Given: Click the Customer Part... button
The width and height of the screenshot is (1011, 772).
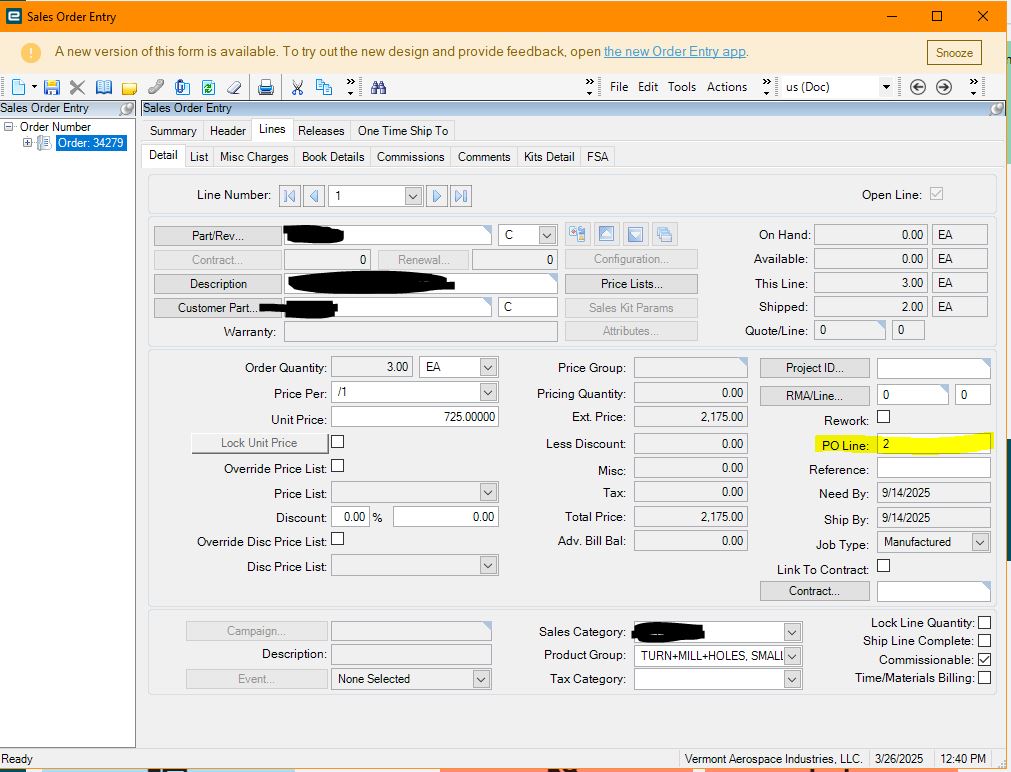Looking at the screenshot, I should pyautogui.click(x=218, y=308).
